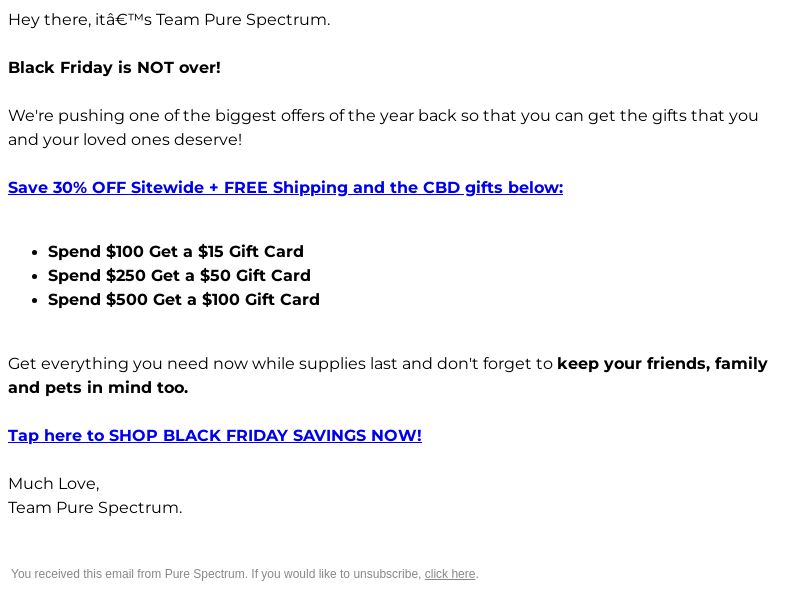Click the 'Hey there' greeting line

(169, 20)
